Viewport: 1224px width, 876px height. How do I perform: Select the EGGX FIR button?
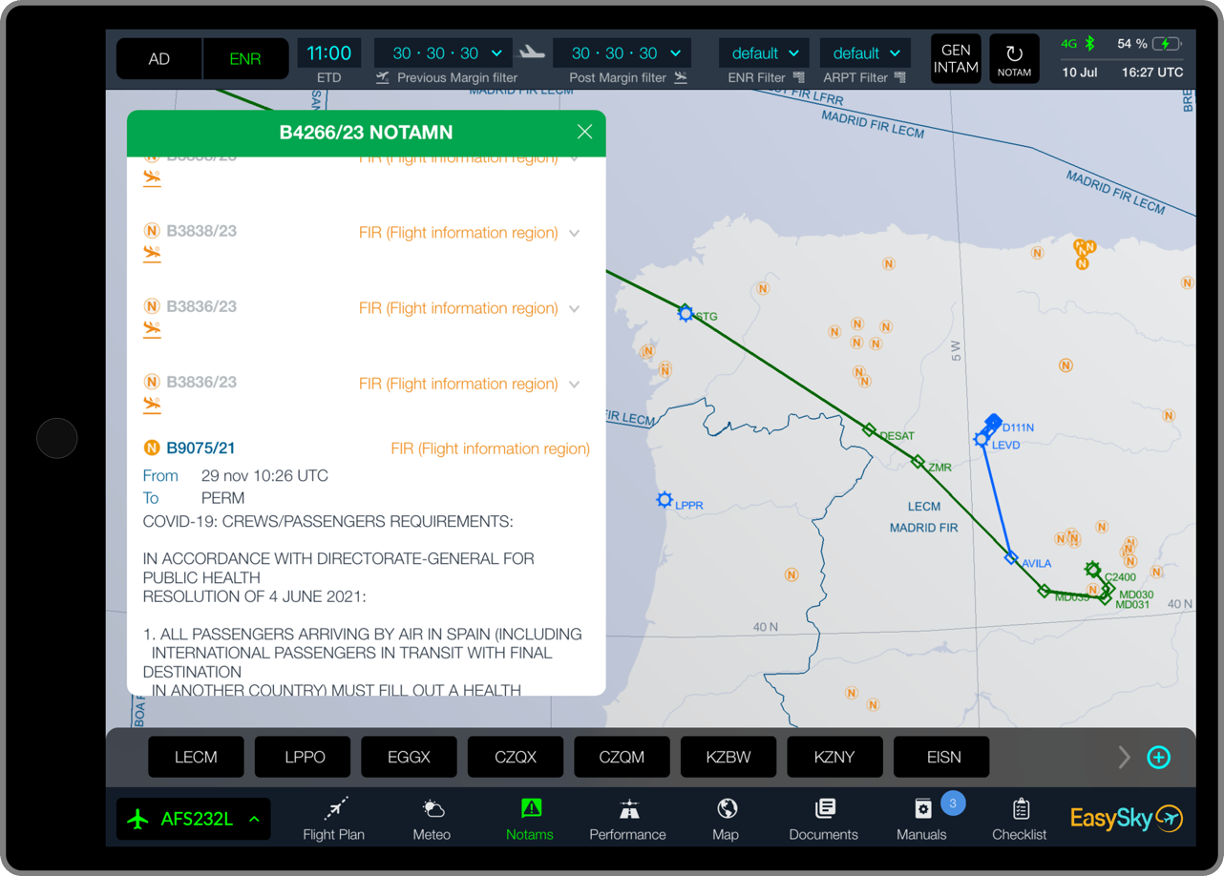tap(409, 757)
